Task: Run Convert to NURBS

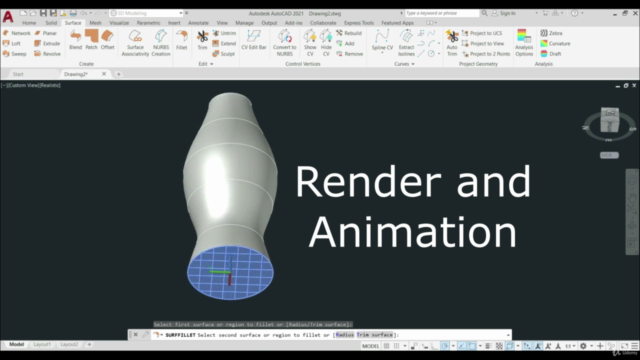Action: pos(284,43)
